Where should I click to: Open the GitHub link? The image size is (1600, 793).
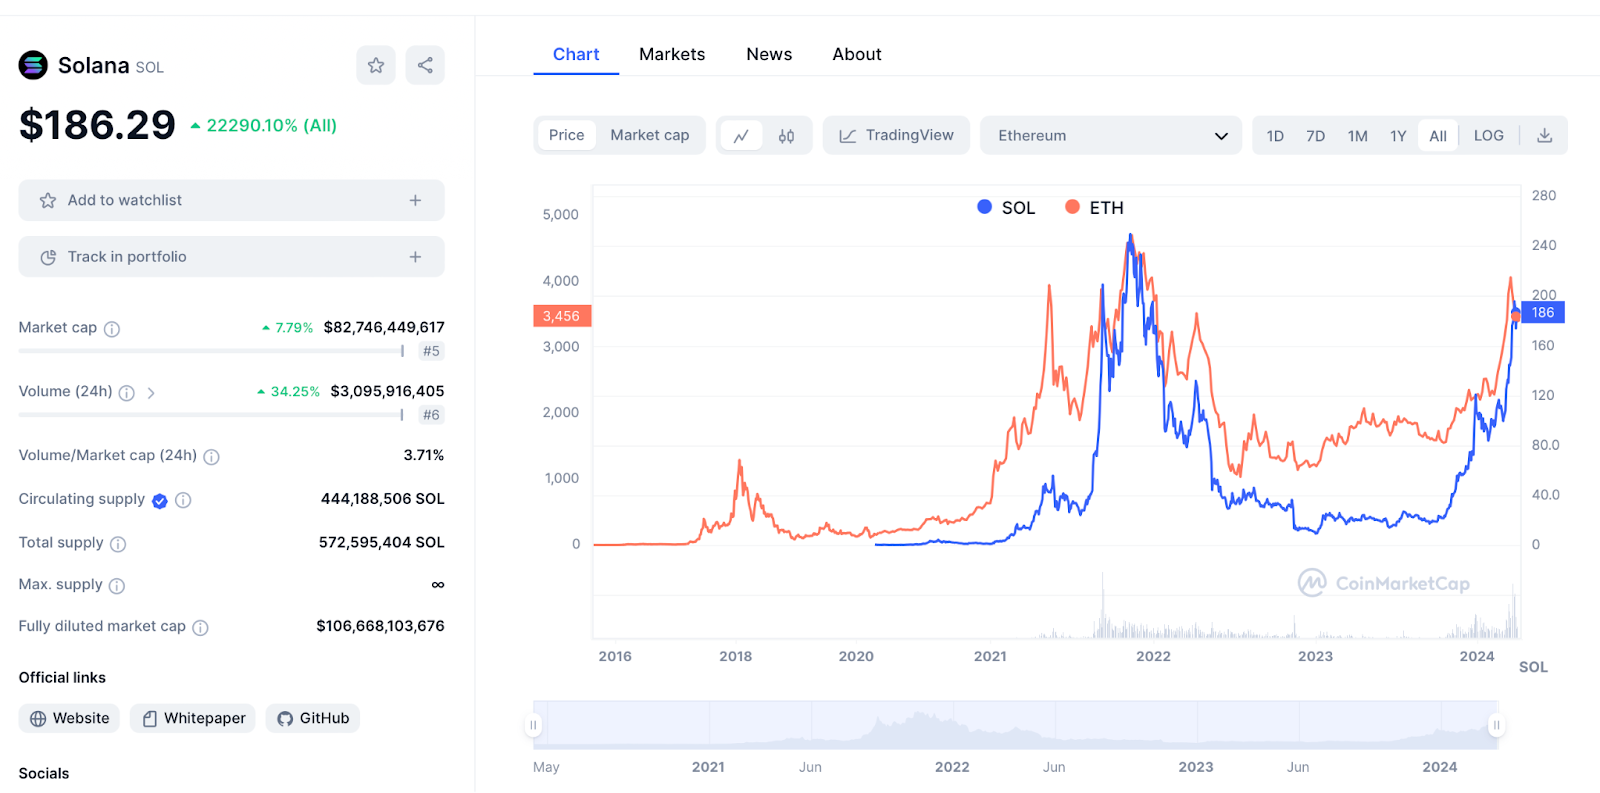[313, 718]
